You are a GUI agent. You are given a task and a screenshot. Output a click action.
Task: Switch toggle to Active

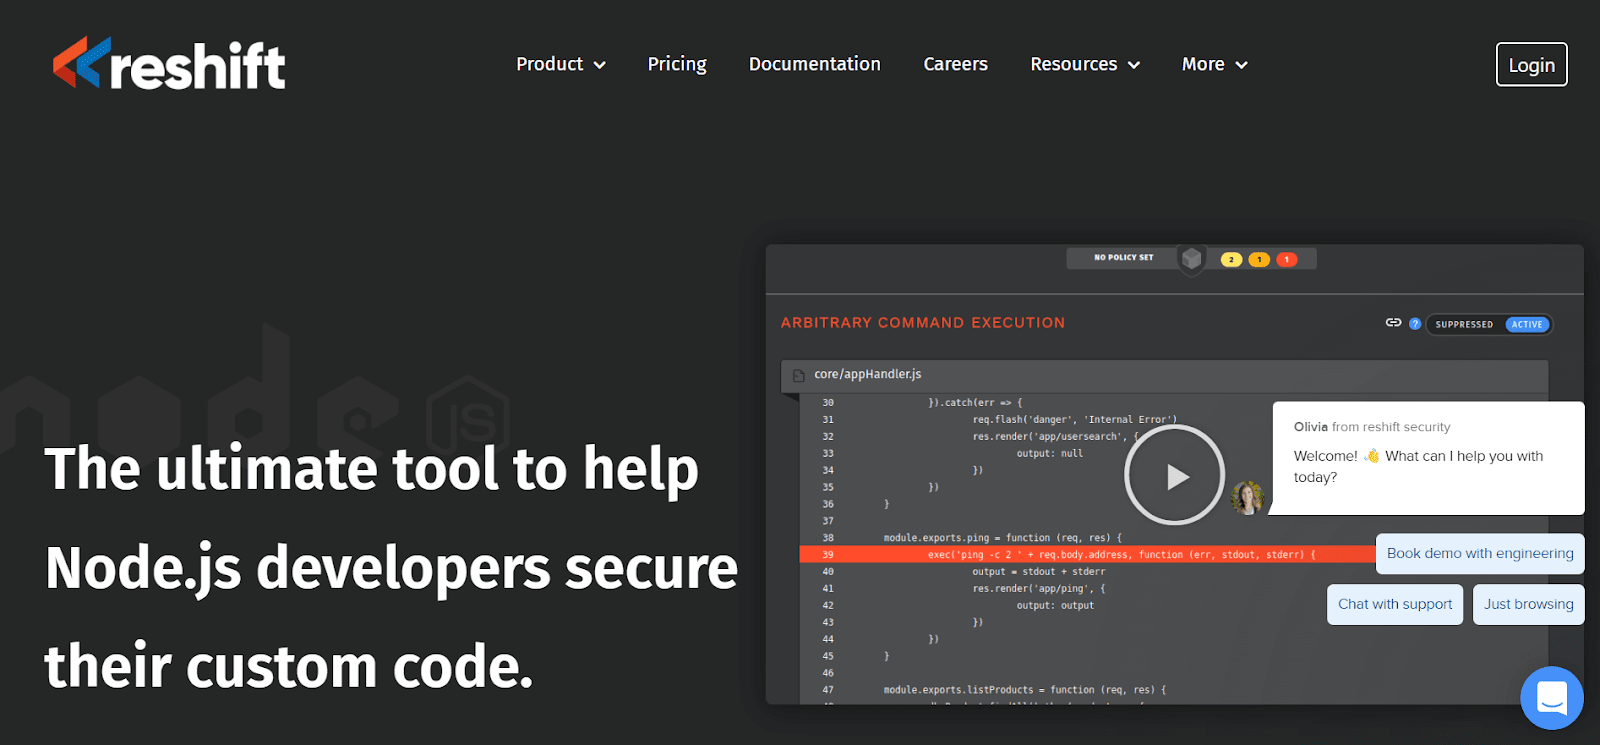click(1527, 324)
